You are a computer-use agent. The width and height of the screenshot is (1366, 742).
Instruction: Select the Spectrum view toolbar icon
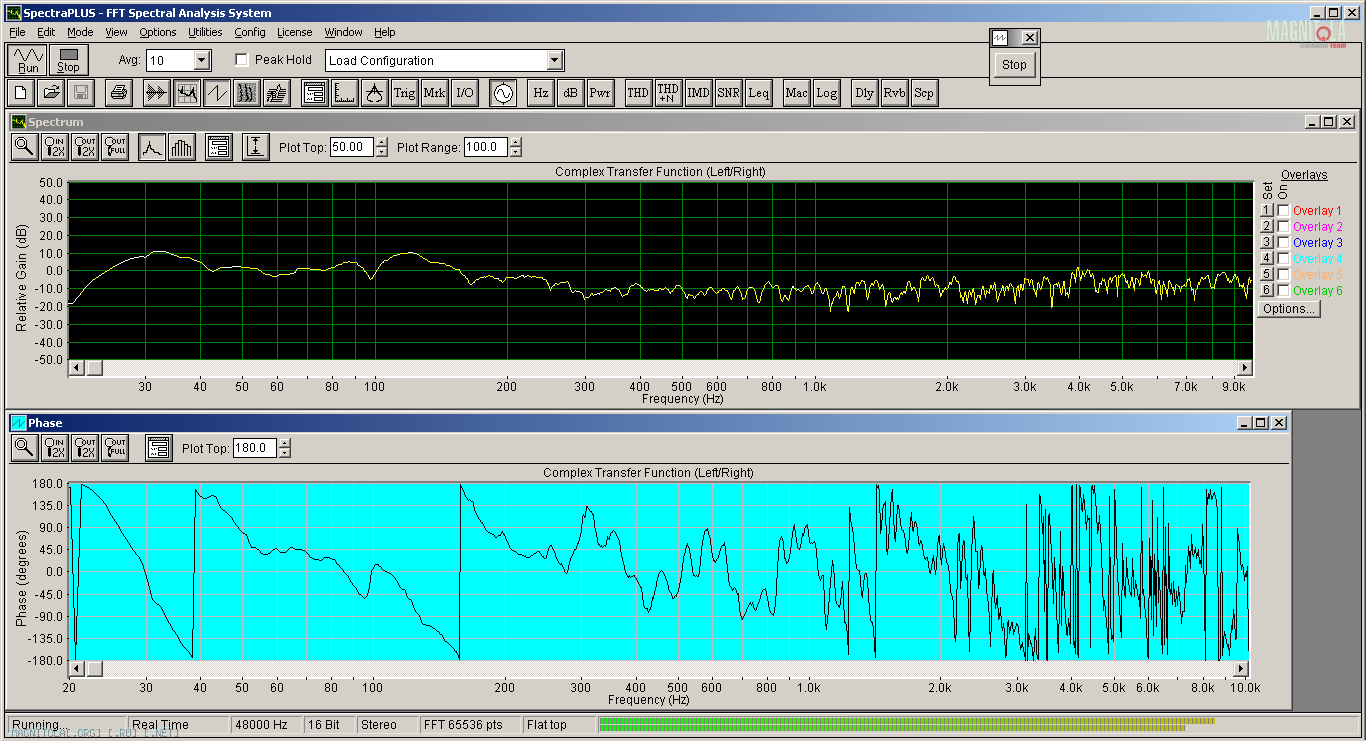(186, 93)
